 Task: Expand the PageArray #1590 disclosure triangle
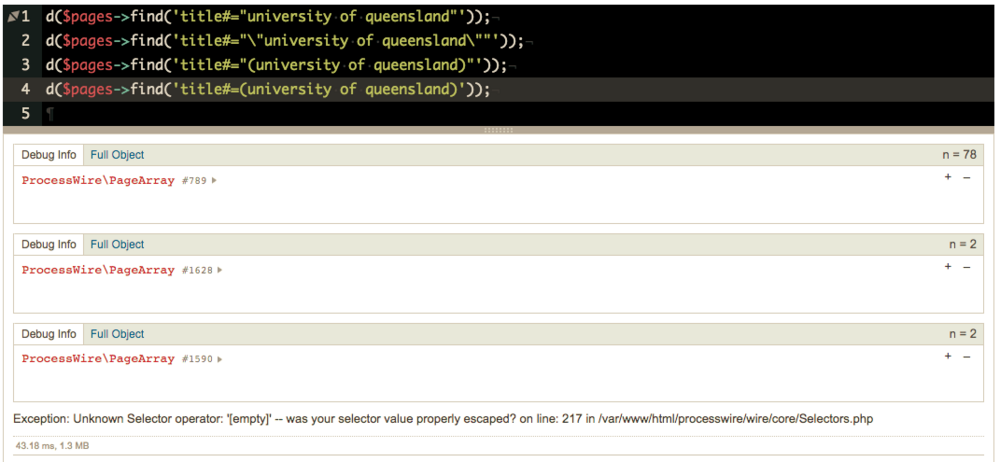(220, 359)
